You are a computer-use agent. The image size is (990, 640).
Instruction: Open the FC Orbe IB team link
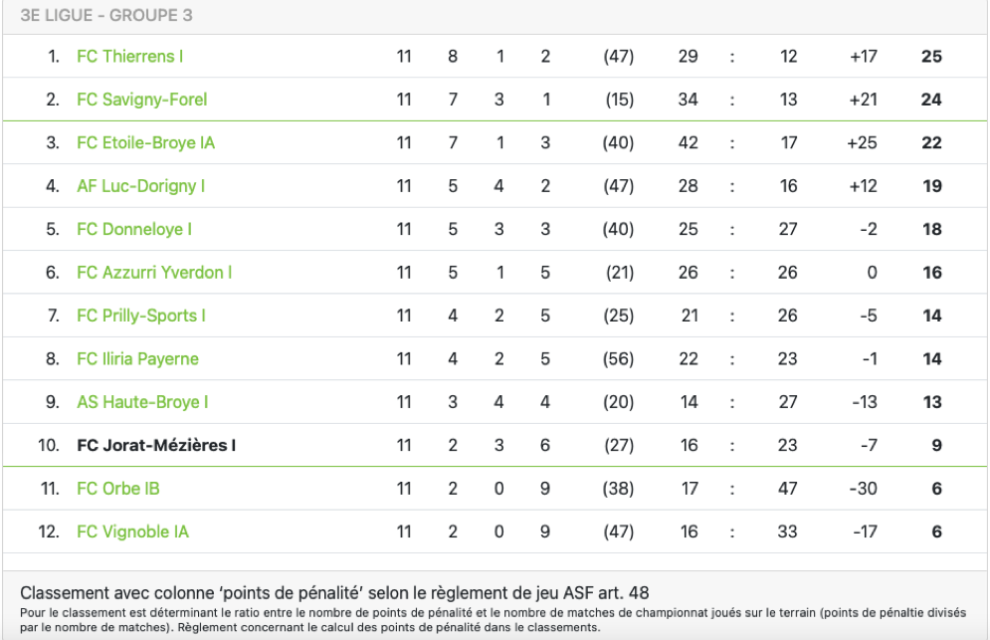coord(118,489)
